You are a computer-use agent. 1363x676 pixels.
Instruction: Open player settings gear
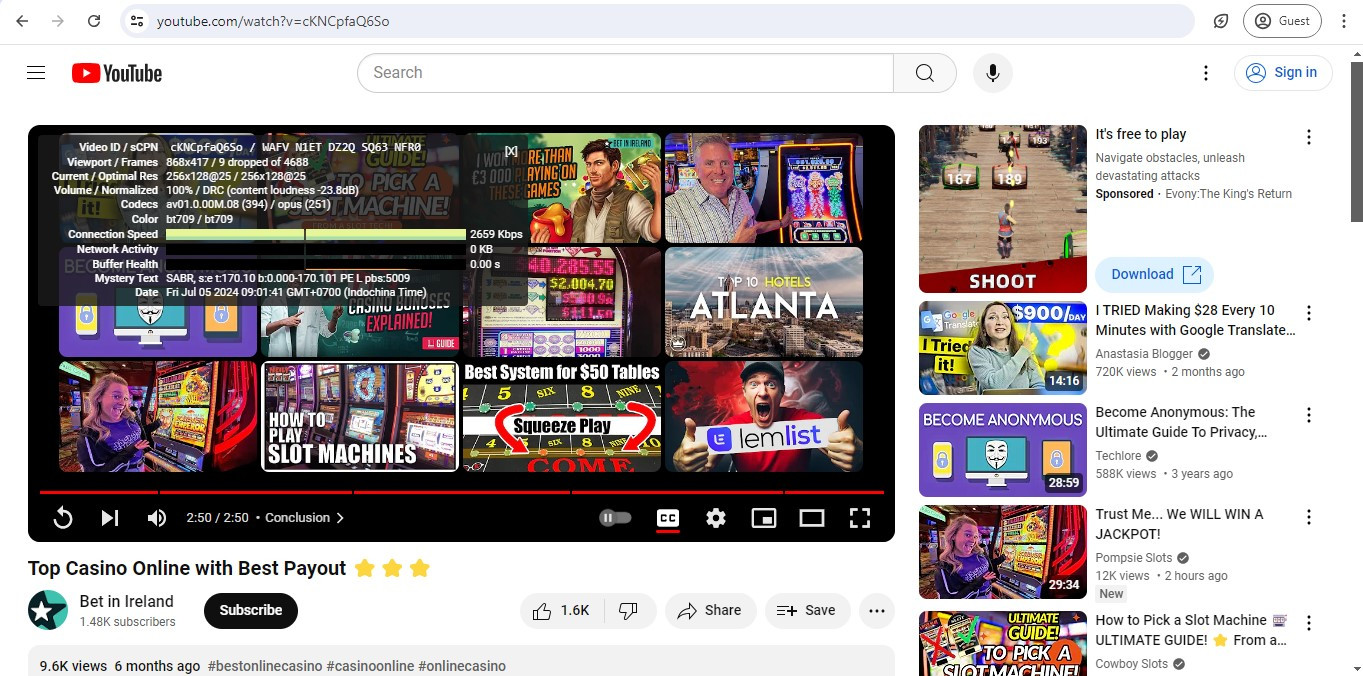[716, 518]
